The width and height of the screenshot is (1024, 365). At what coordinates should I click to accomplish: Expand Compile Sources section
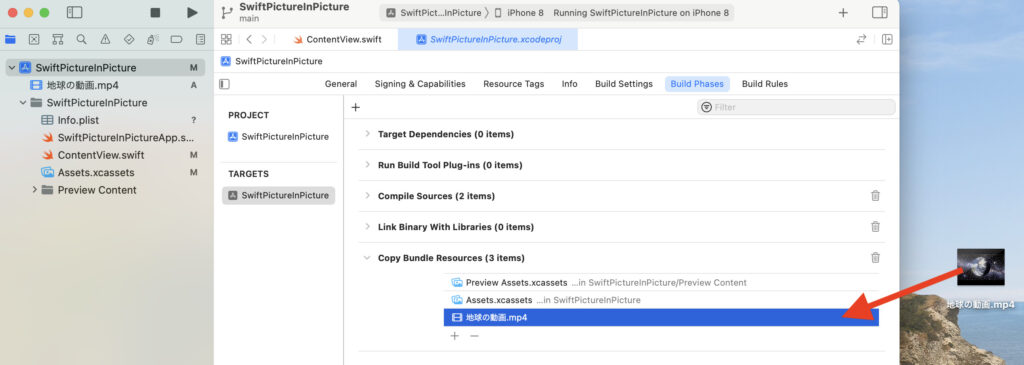coord(367,196)
